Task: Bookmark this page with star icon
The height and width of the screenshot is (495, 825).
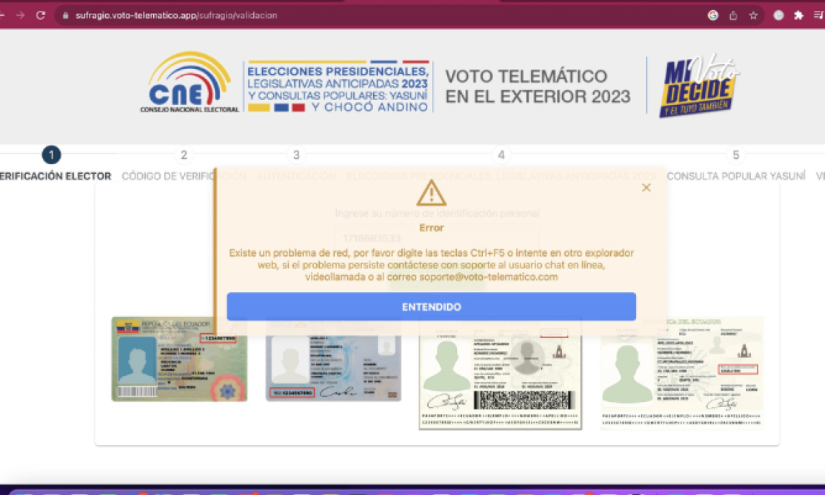Action: 753,15
